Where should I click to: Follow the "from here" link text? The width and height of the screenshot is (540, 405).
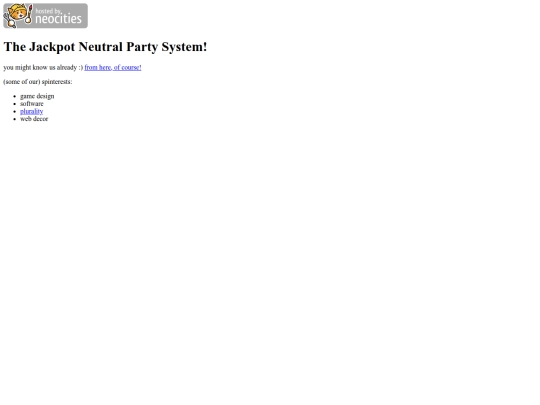(97, 68)
